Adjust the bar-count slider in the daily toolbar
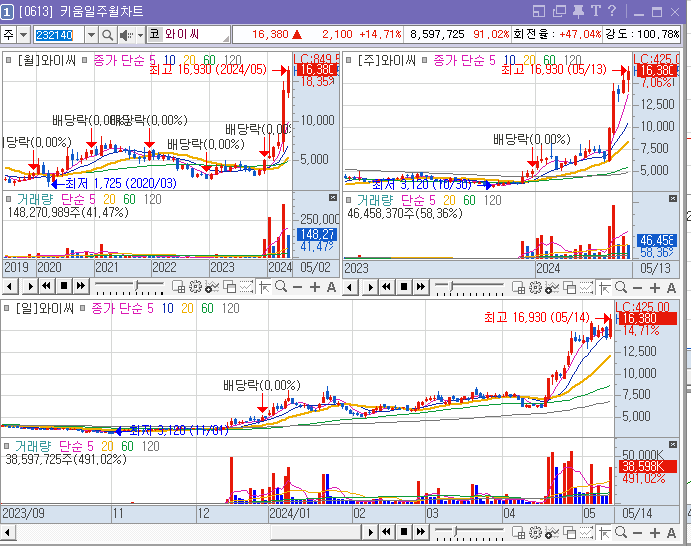 click(x=469, y=533)
